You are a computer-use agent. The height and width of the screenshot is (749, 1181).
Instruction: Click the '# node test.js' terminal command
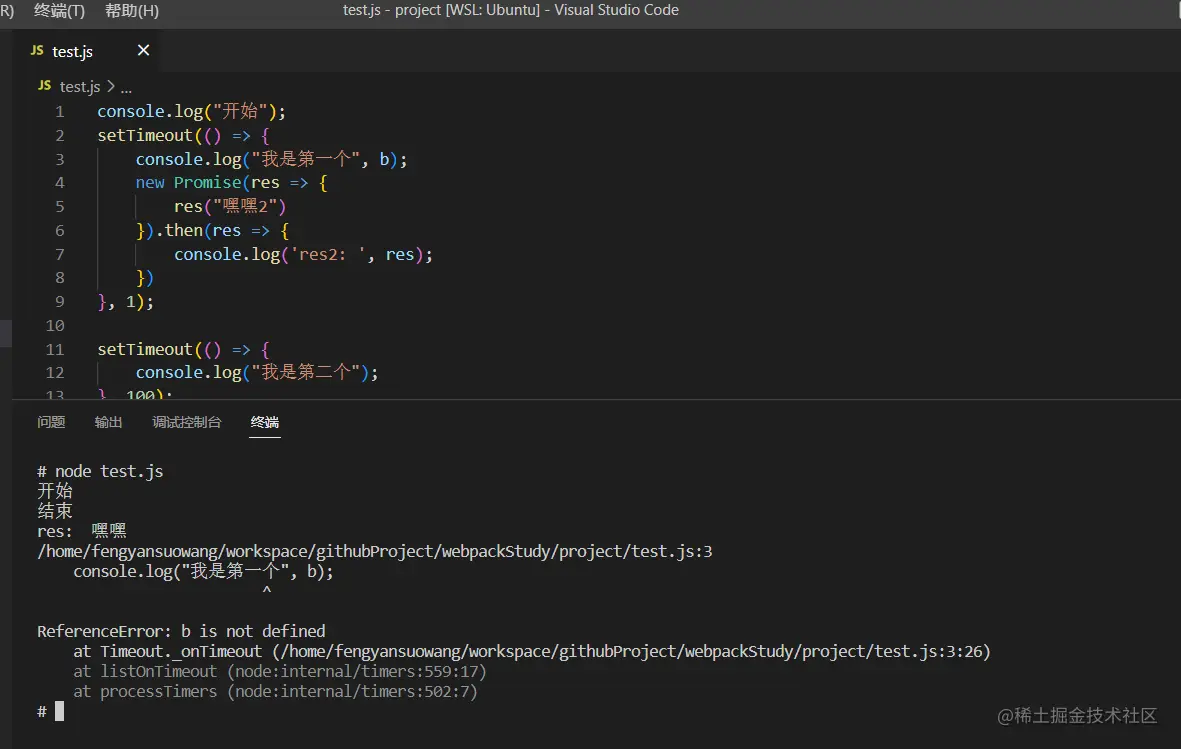[x=100, y=472]
